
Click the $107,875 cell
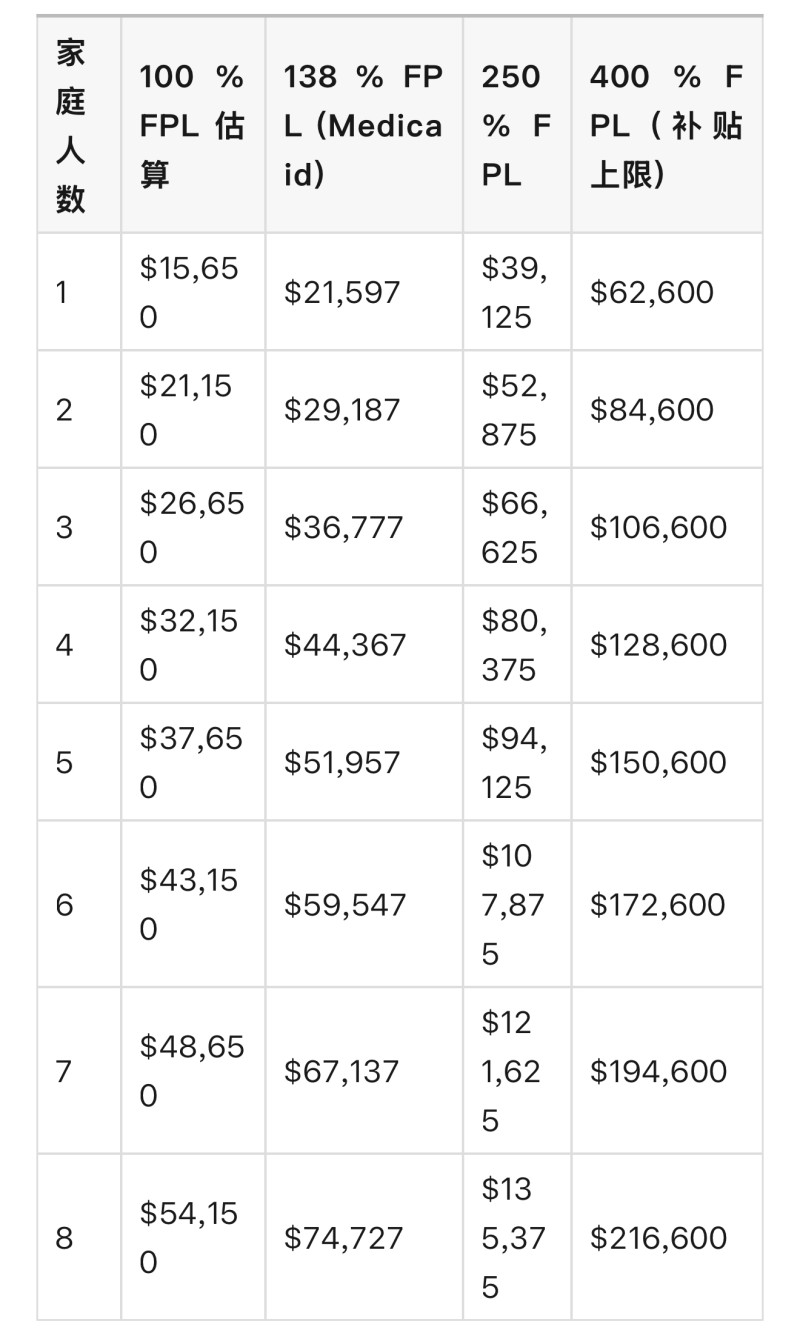coord(513,904)
